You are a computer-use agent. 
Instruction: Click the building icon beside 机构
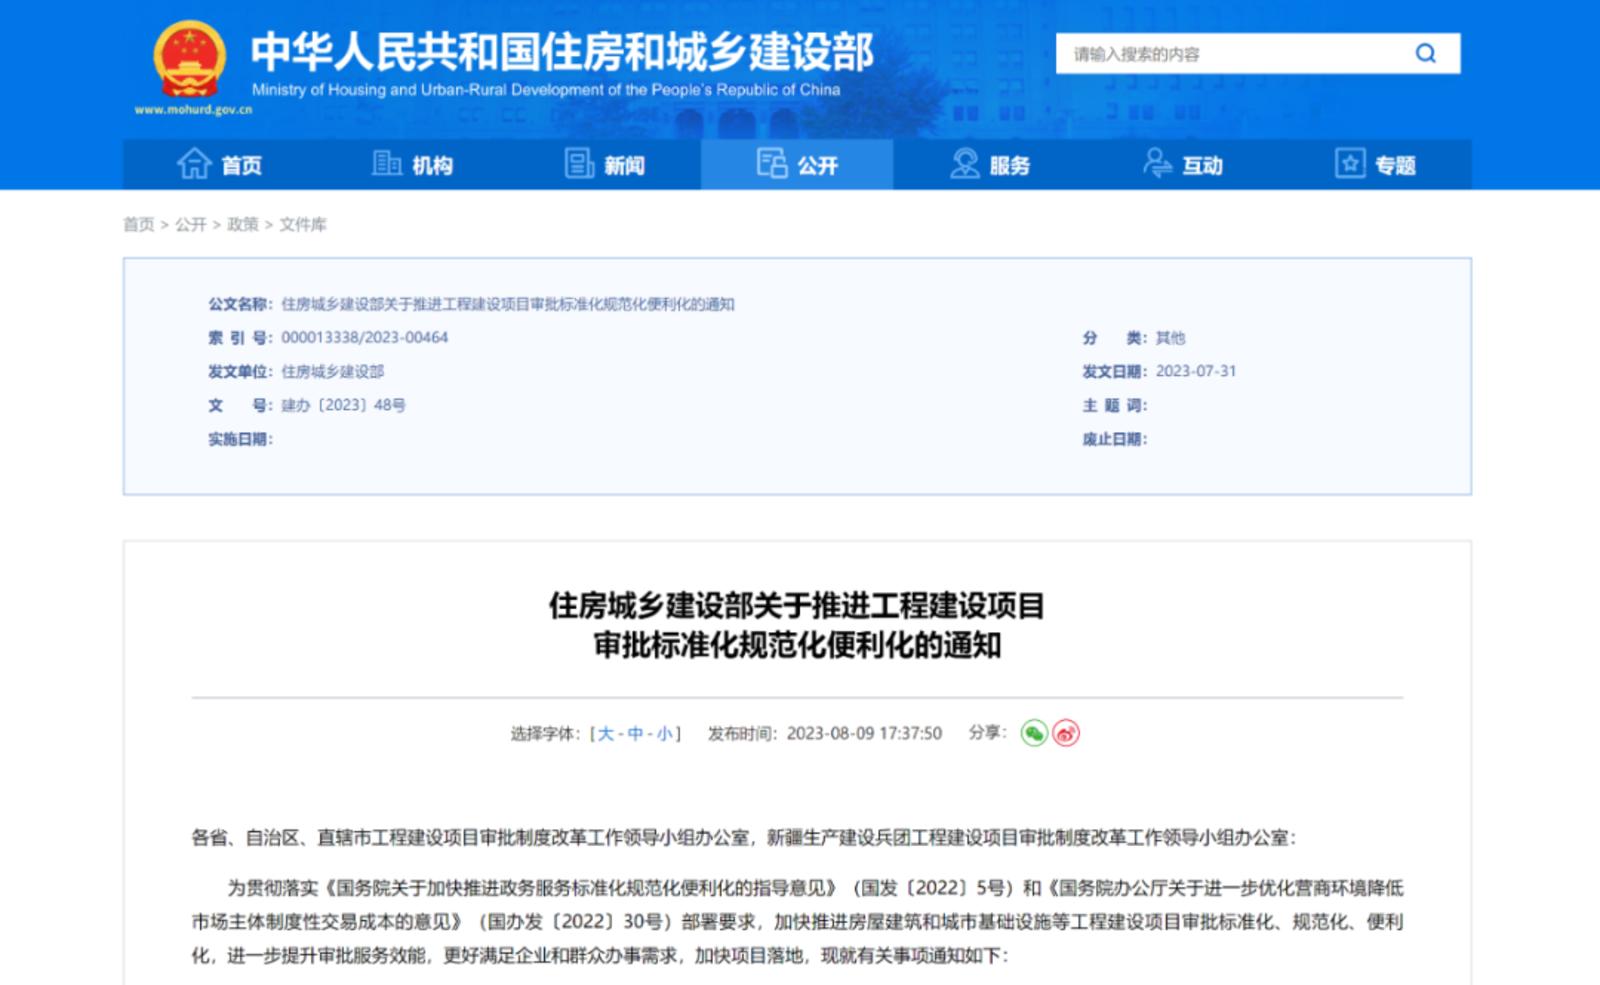[x=390, y=164]
